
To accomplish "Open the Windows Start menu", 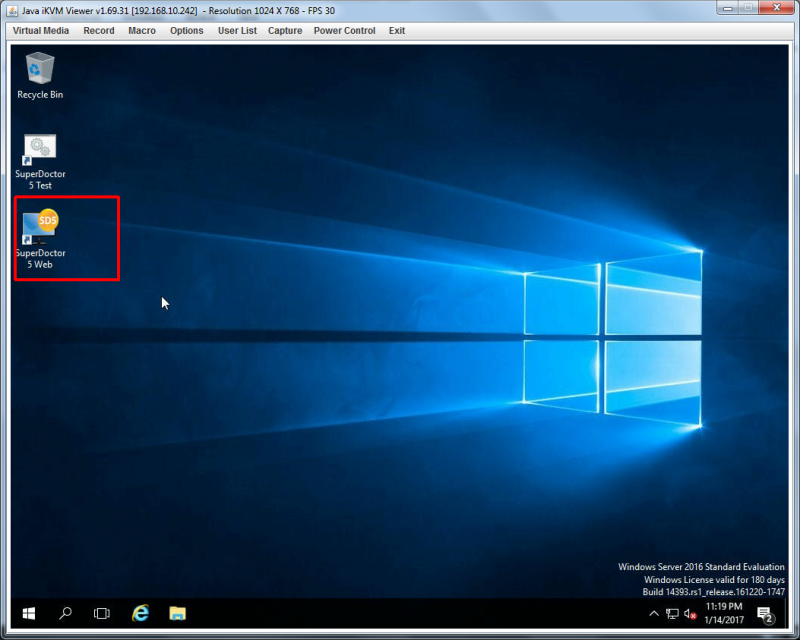I will coord(29,613).
